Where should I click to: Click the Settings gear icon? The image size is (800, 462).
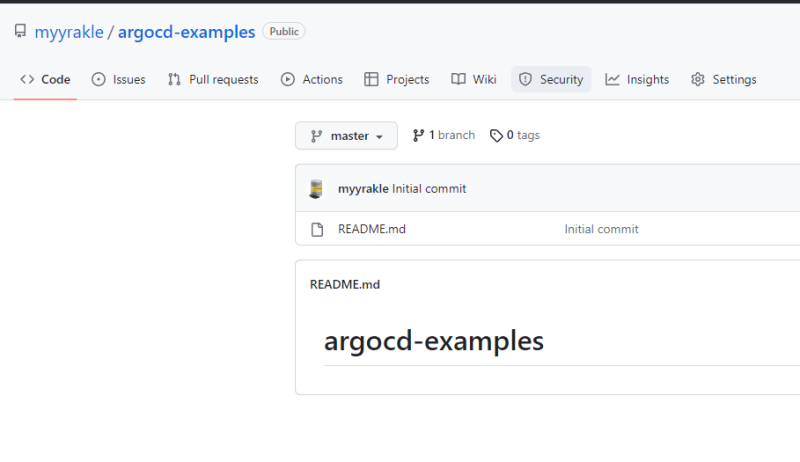click(x=698, y=80)
